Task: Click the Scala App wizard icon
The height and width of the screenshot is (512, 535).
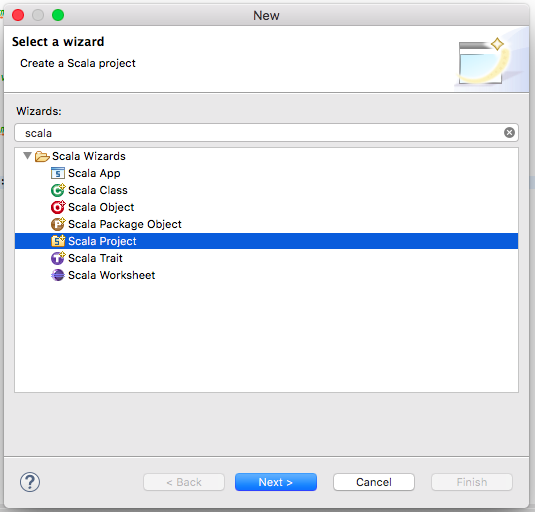Action: (x=58, y=173)
